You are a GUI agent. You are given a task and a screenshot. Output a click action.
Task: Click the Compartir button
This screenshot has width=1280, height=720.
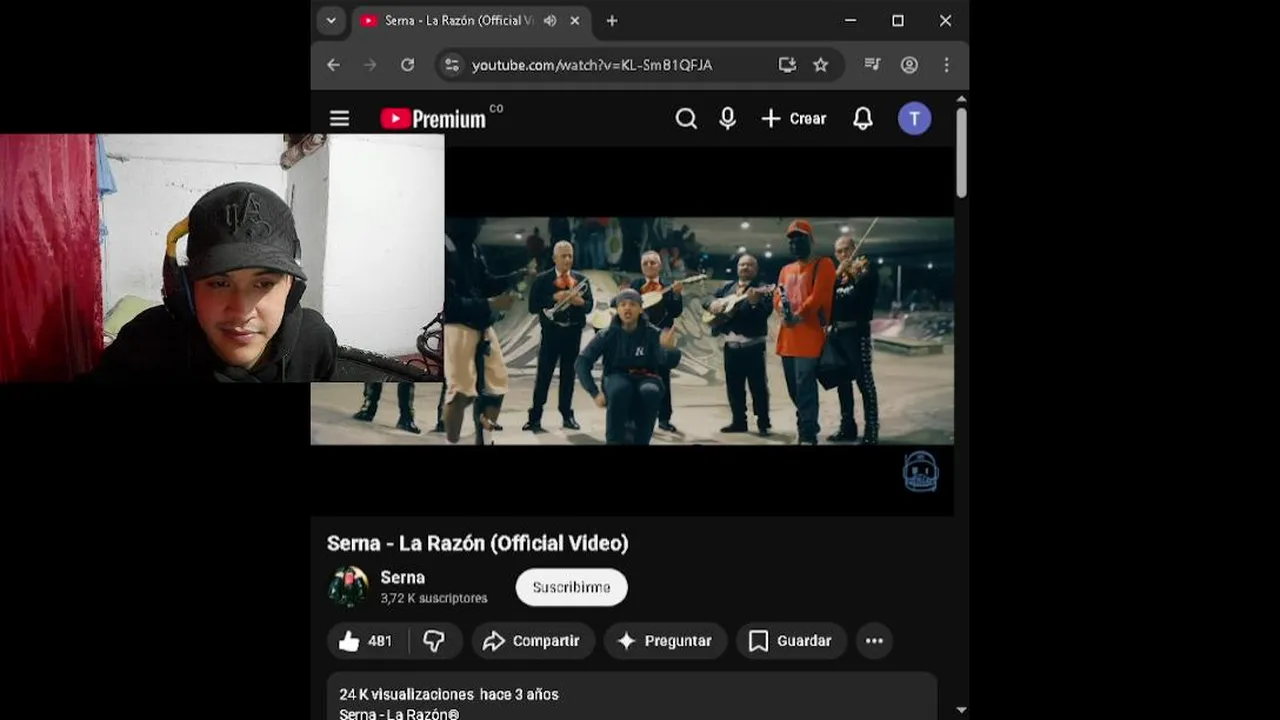[533, 641]
